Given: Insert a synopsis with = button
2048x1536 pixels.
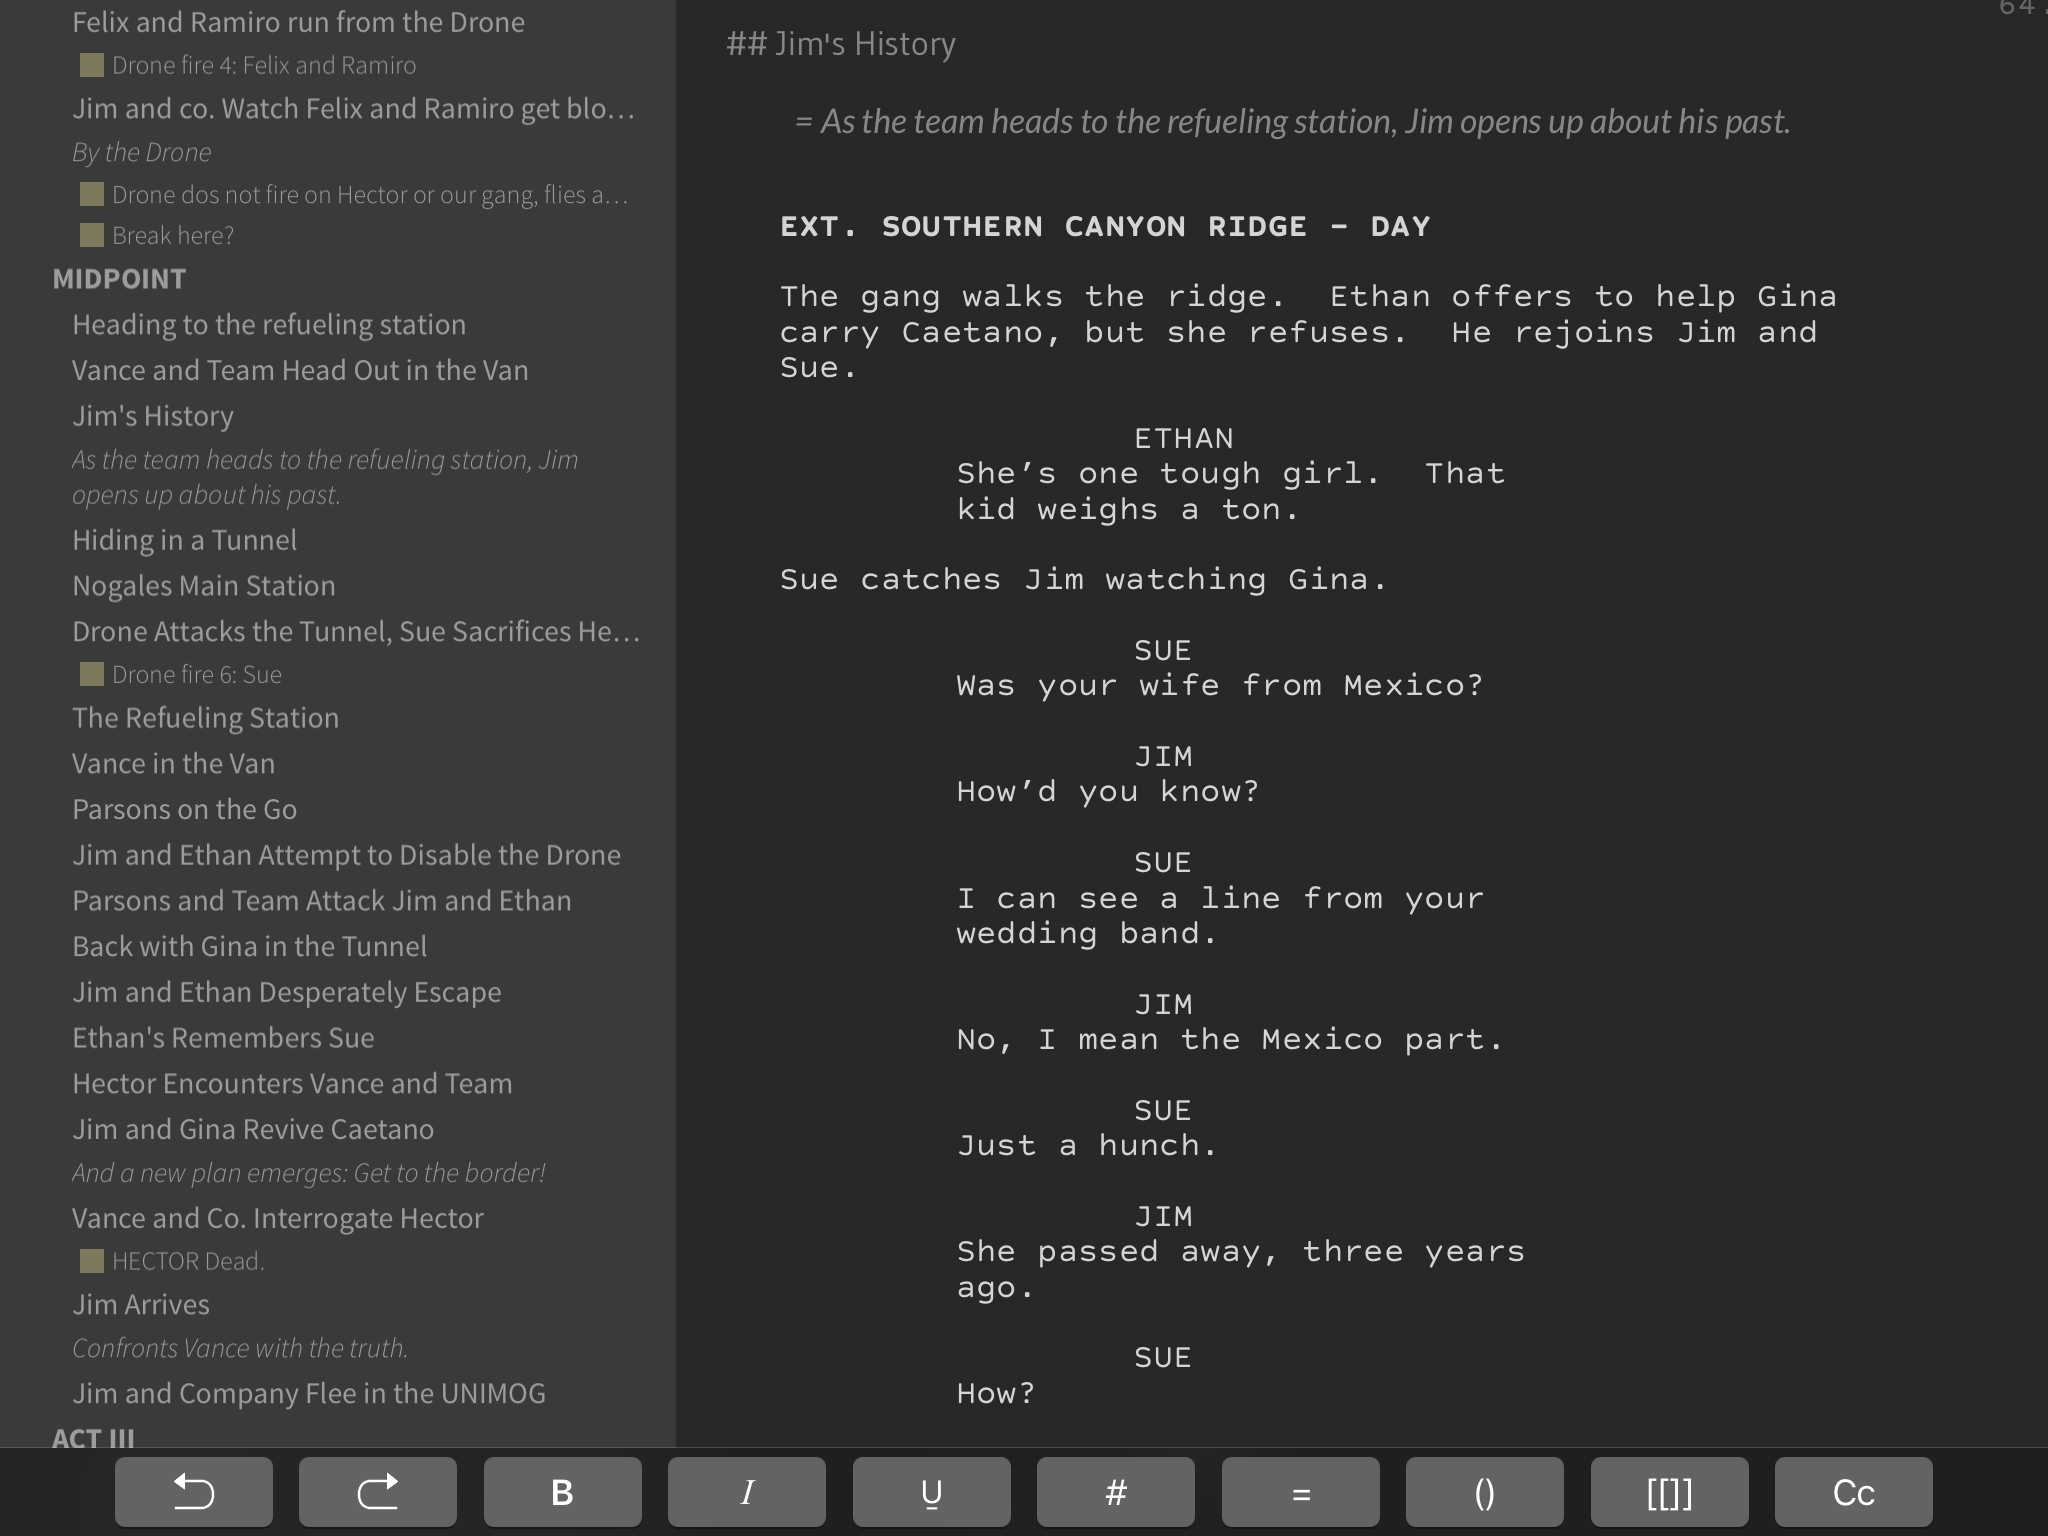Looking at the screenshot, I should pyautogui.click(x=1300, y=1492).
